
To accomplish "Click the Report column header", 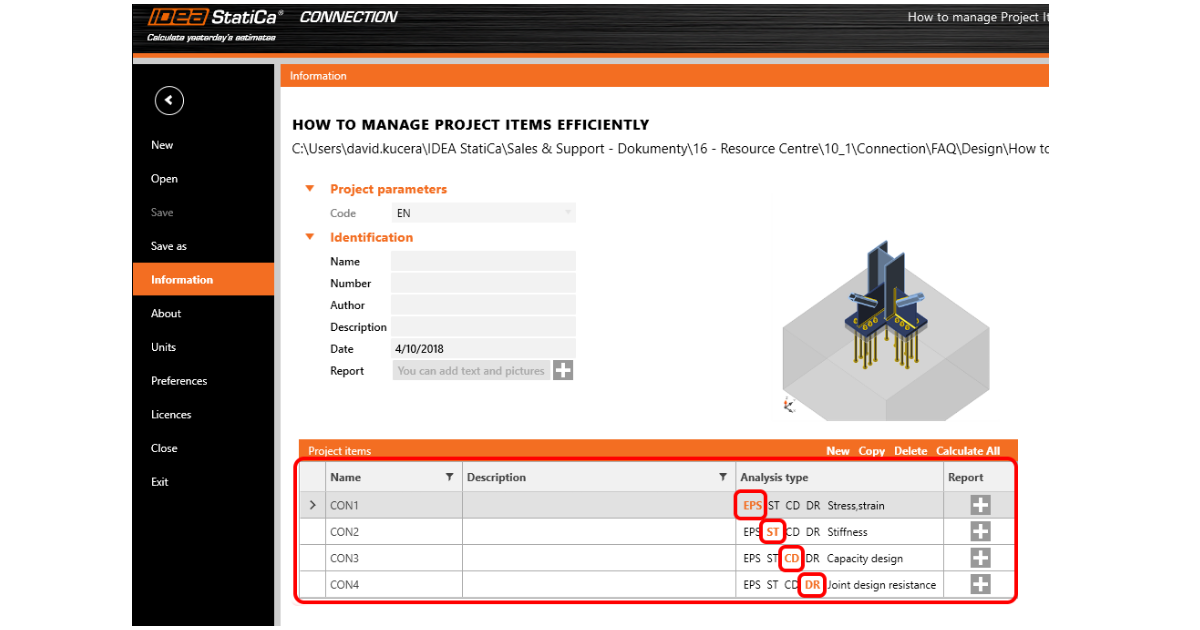I will point(979,477).
